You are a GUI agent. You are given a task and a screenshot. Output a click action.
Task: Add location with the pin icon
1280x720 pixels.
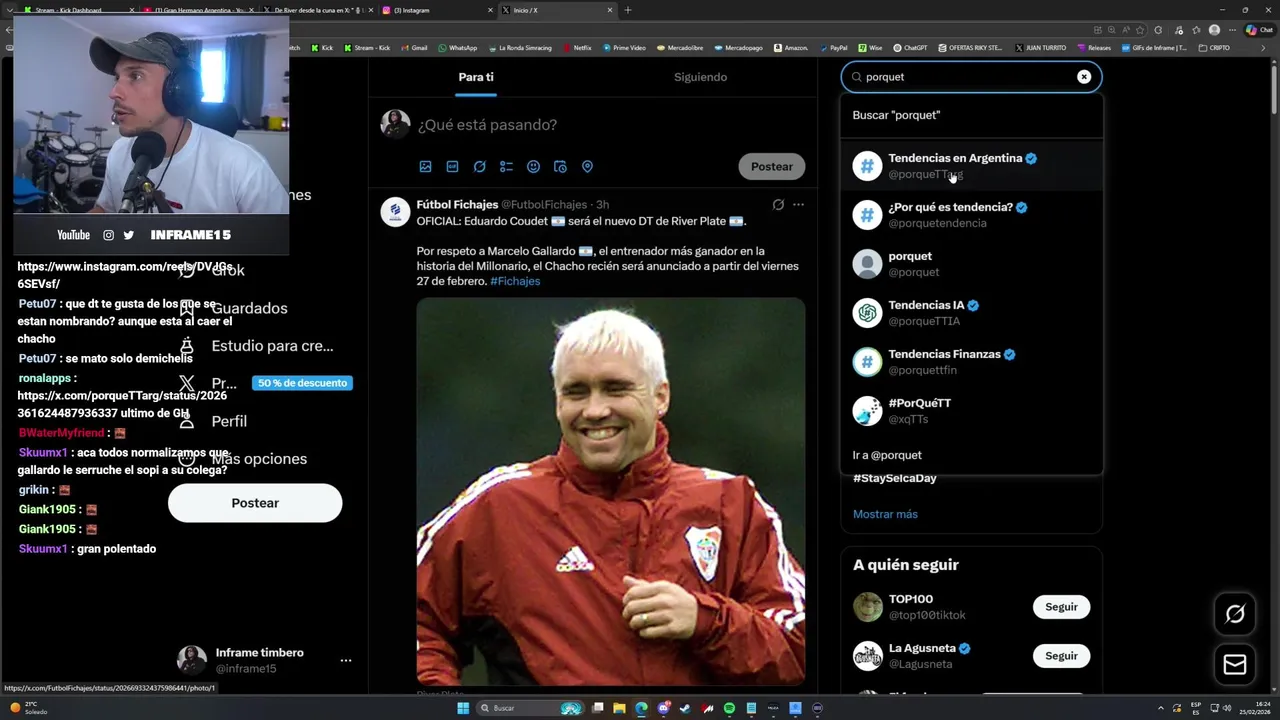click(587, 167)
